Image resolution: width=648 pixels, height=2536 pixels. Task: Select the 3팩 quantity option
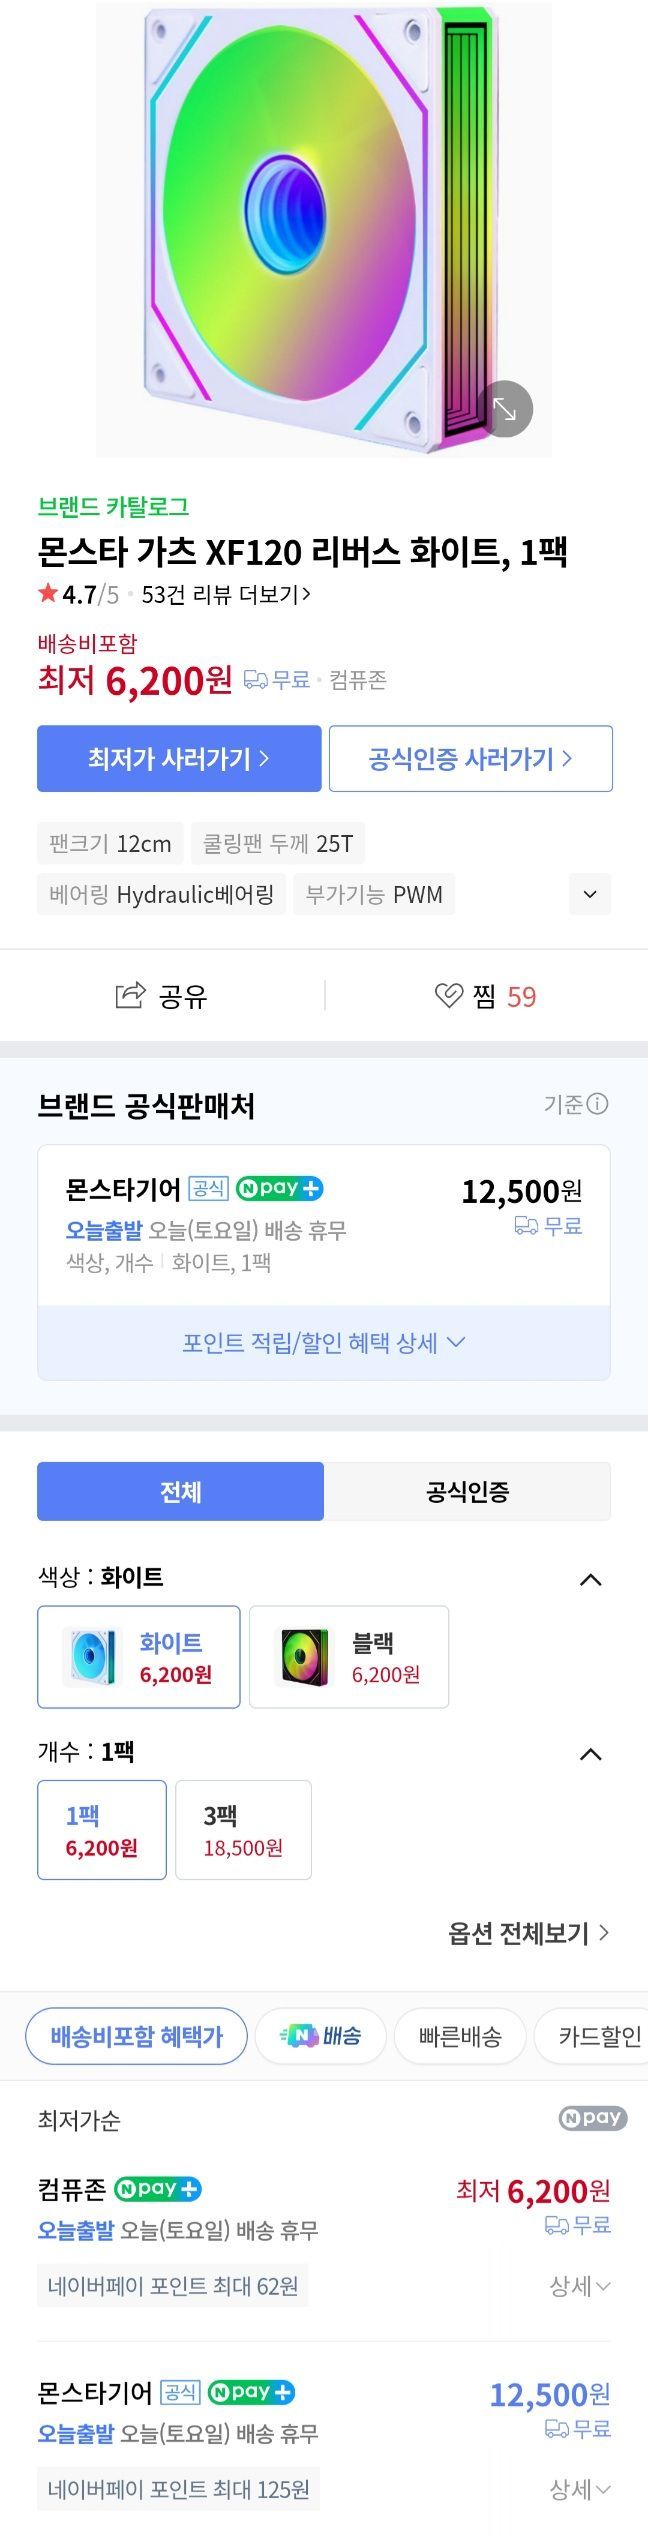(243, 1830)
